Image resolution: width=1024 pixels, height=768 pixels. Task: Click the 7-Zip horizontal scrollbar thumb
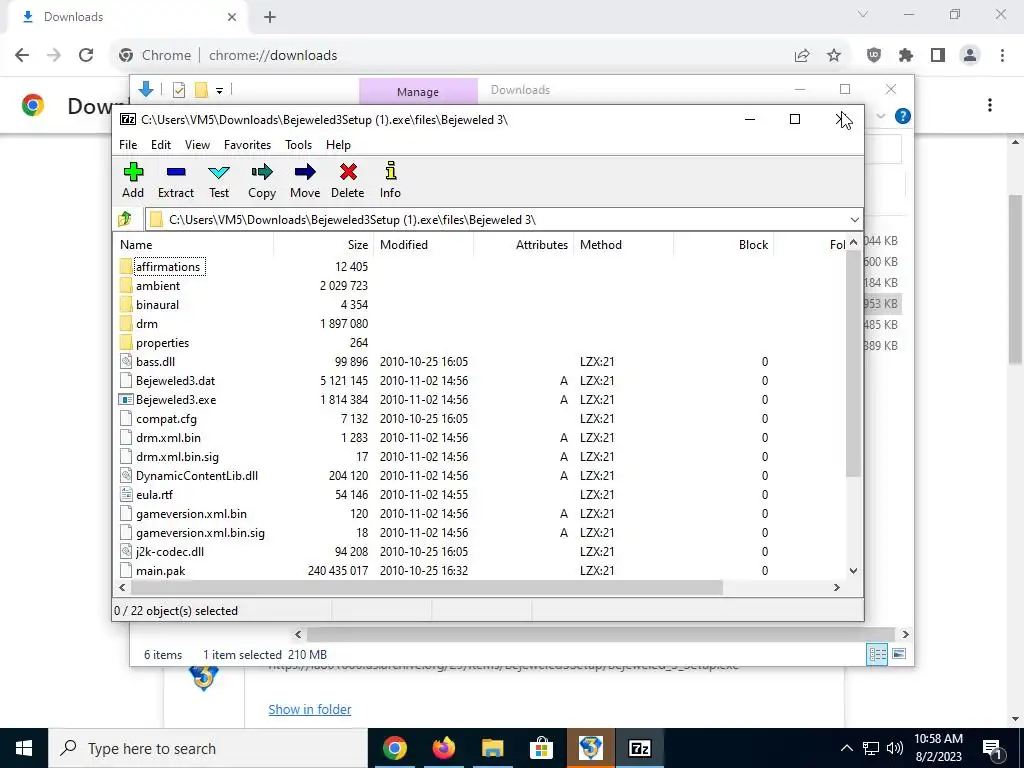(x=426, y=588)
